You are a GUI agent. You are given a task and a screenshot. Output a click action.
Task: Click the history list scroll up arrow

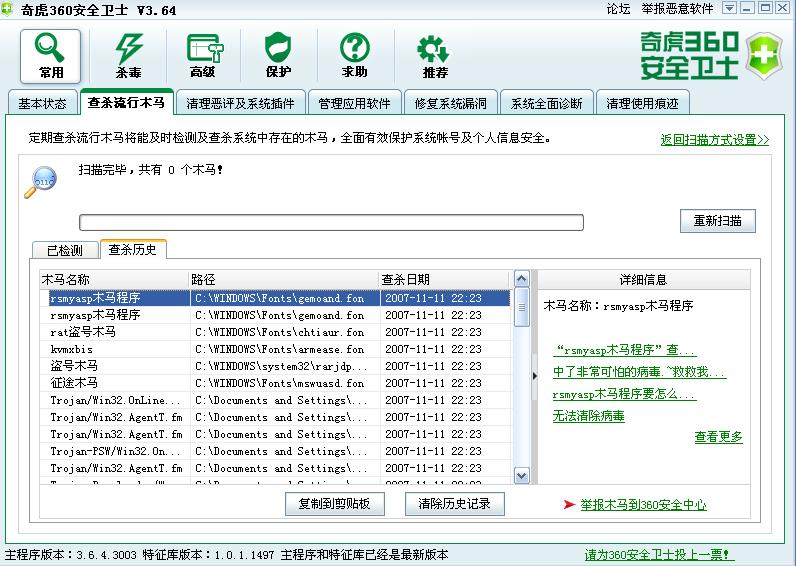[x=521, y=279]
